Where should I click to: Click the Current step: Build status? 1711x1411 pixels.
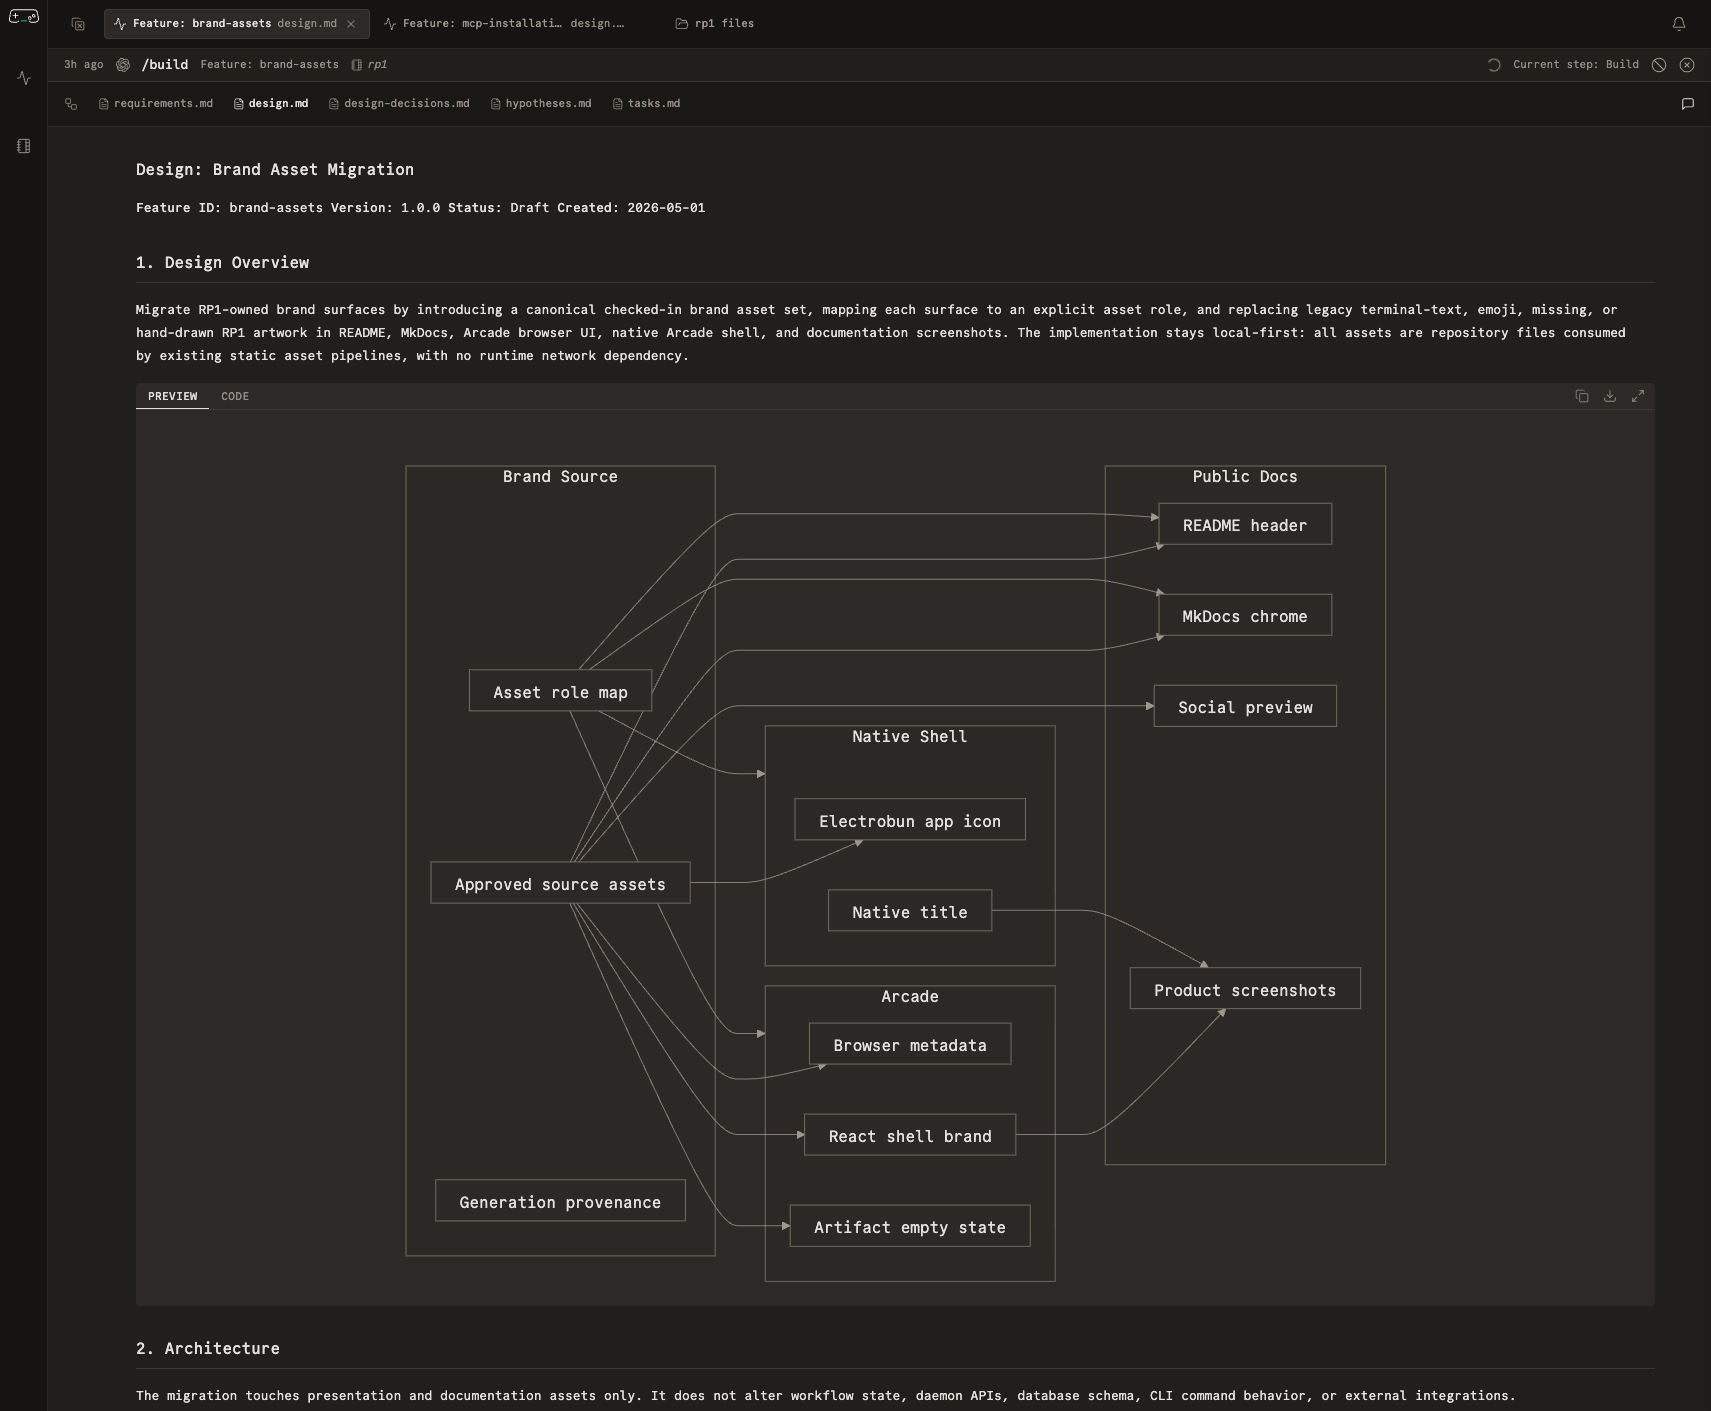tap(1576, 65)
